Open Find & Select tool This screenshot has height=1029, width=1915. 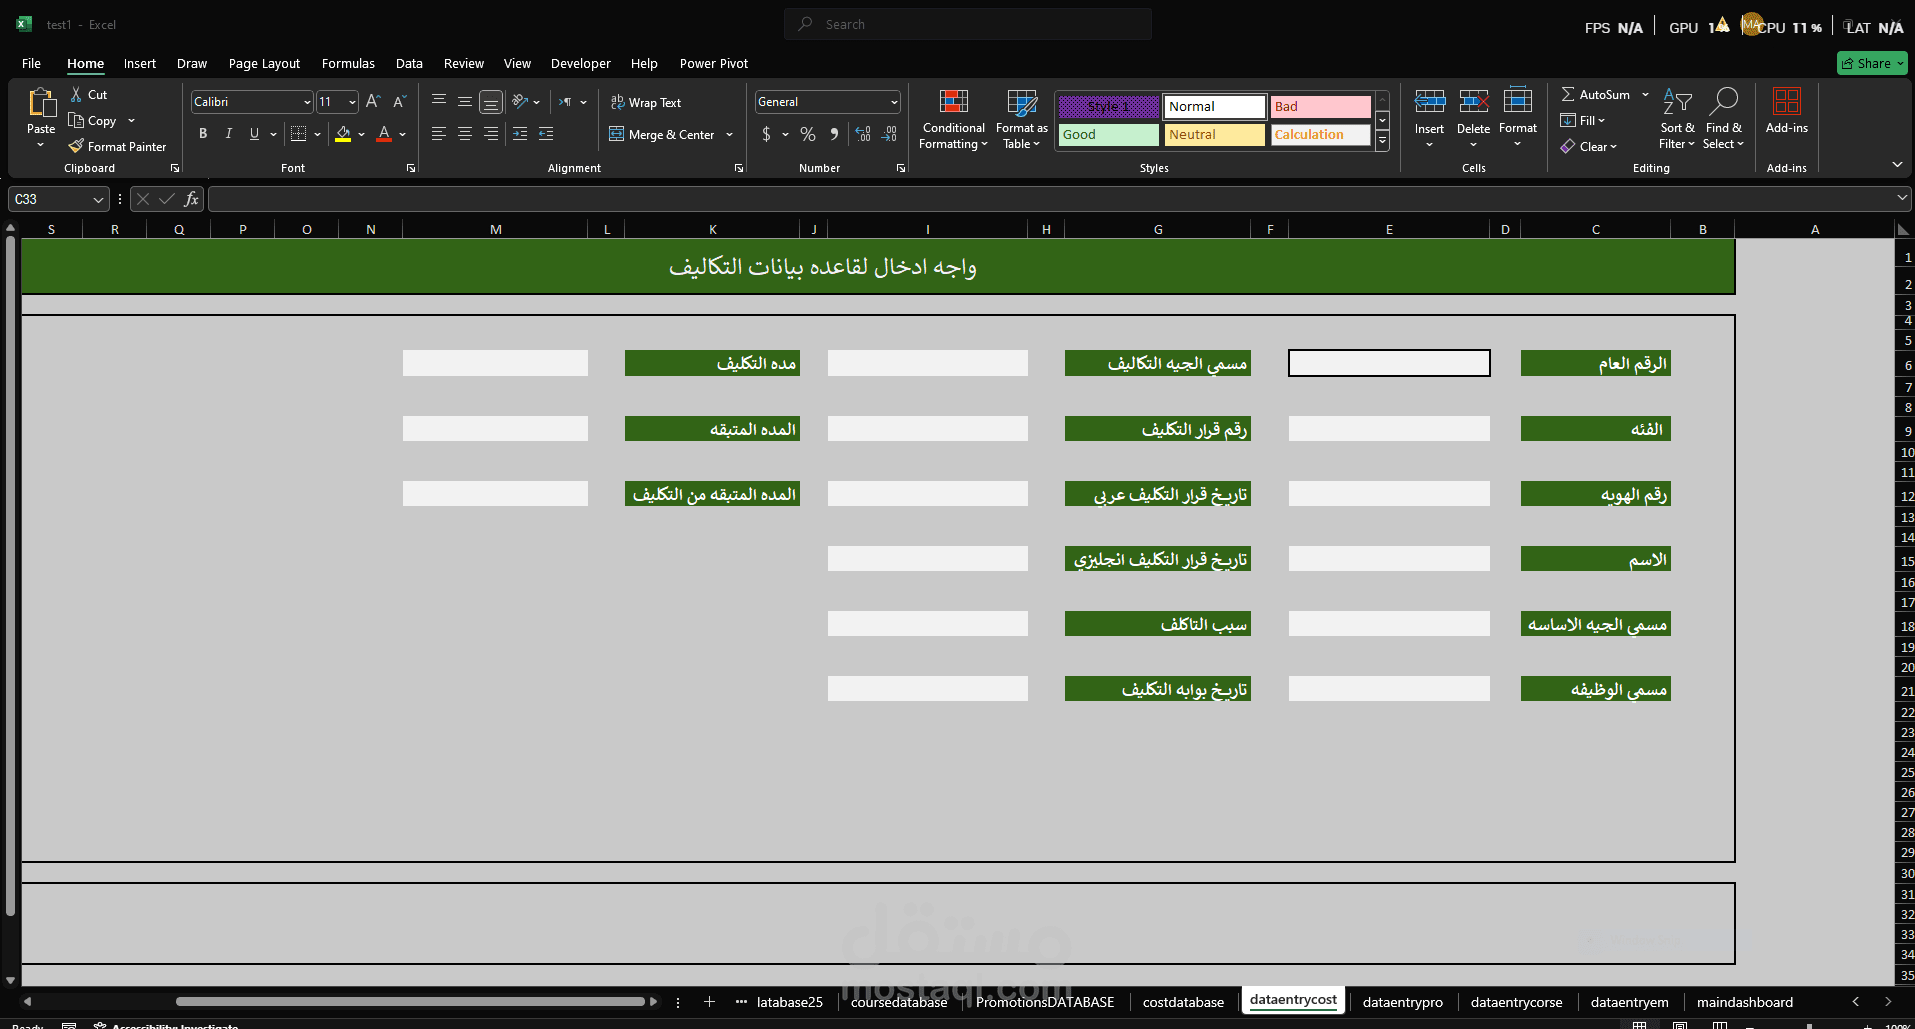pyautogui.click(x=1723, y=102)
